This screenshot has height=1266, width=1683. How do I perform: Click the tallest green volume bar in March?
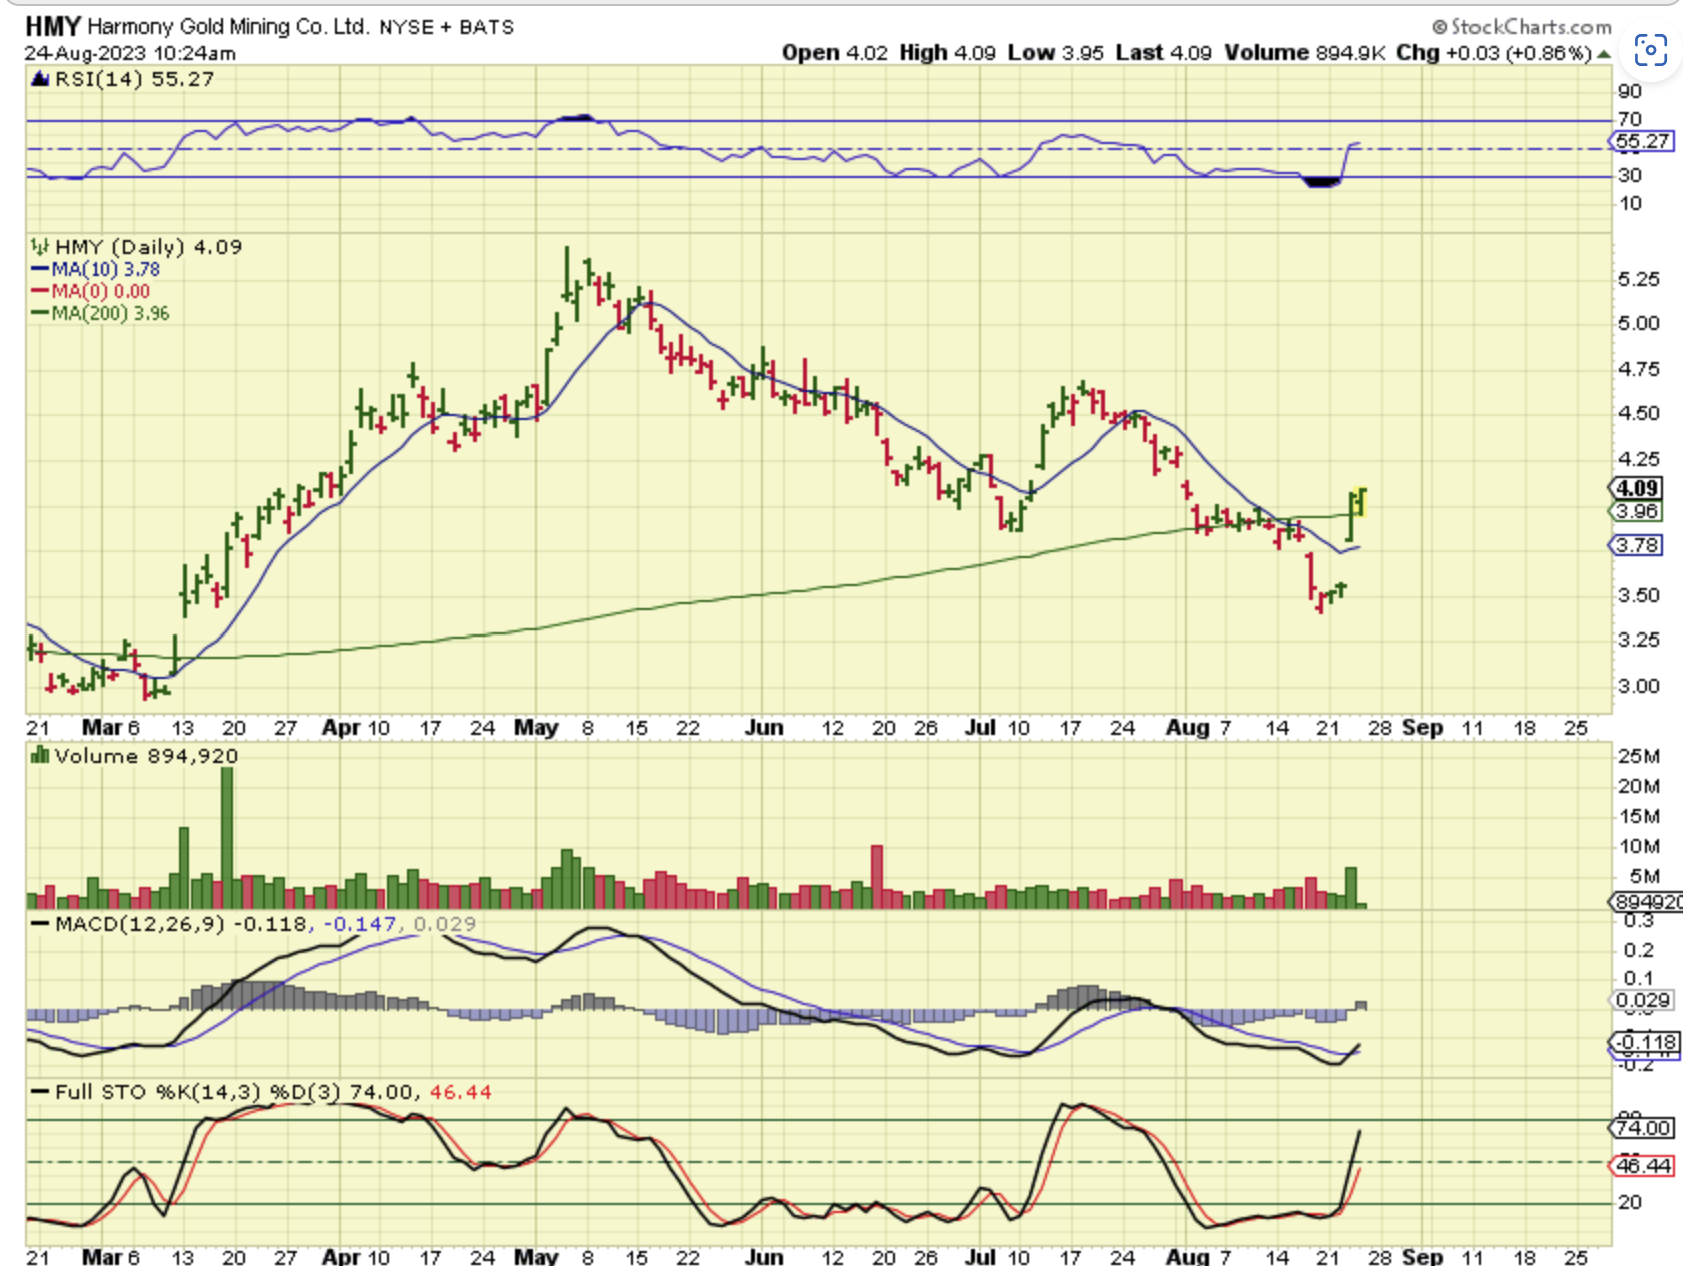point(227,838)
